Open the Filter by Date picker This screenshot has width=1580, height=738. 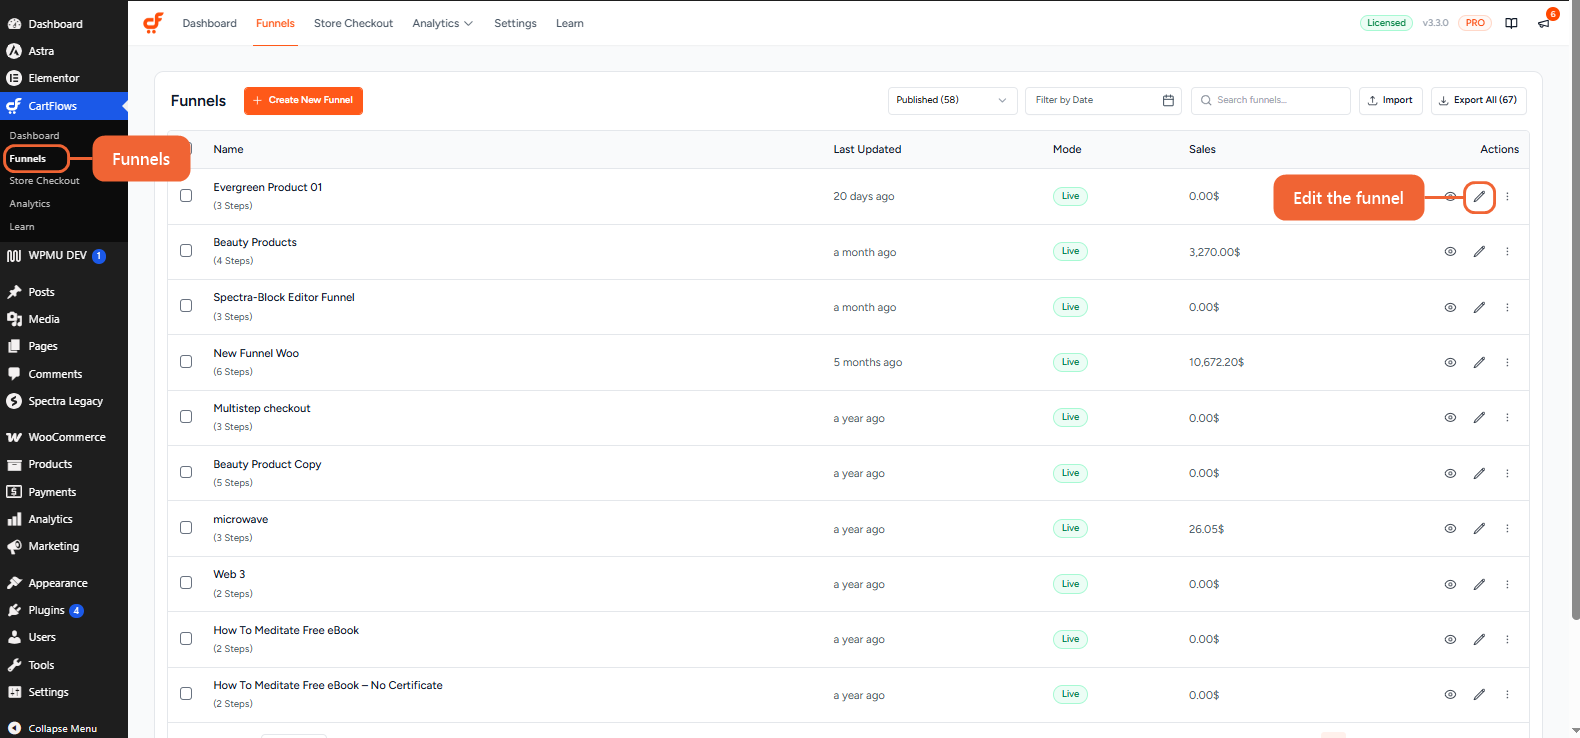pyautogui.click(x=1103, y=100)
